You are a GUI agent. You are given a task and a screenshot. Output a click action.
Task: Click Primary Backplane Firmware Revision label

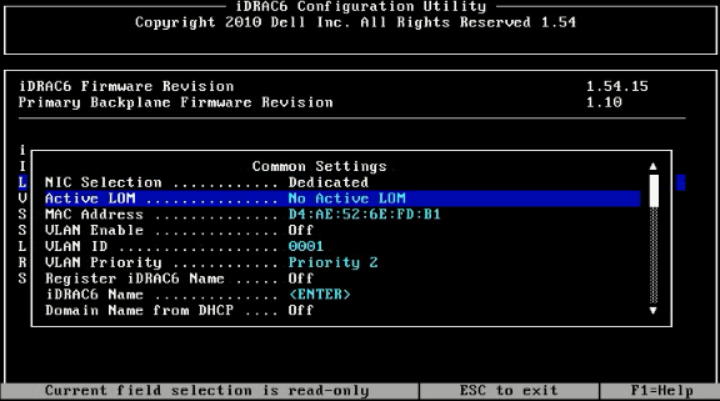(x=175, y=102)
